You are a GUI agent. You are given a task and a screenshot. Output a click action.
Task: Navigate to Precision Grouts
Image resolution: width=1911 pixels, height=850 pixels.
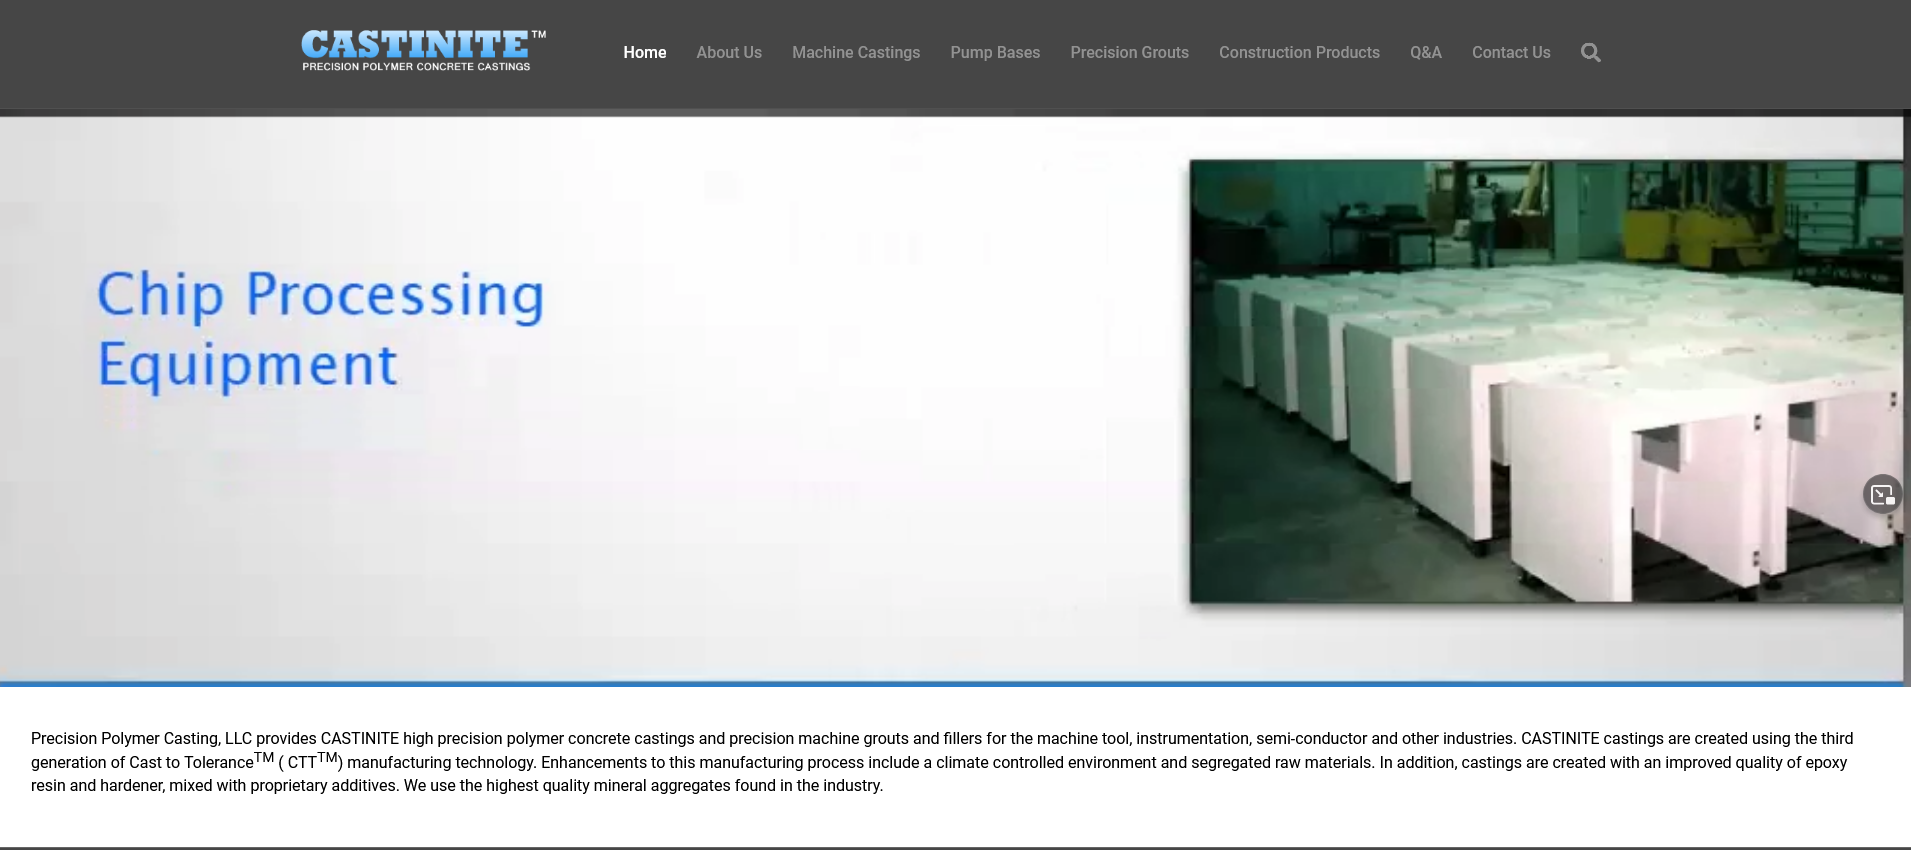(1129, 53)
